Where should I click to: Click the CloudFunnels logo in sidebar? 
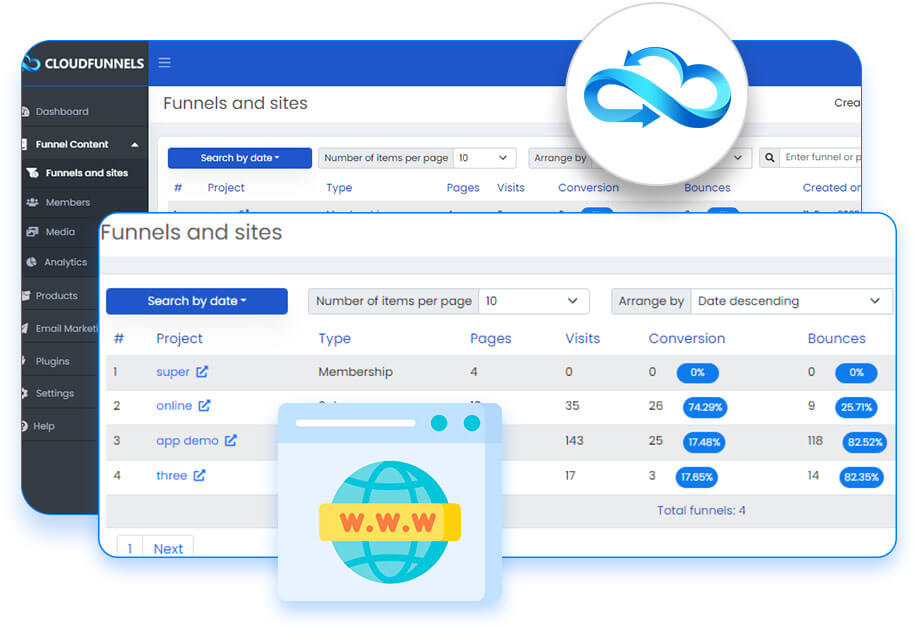click(x=84, y=63)
